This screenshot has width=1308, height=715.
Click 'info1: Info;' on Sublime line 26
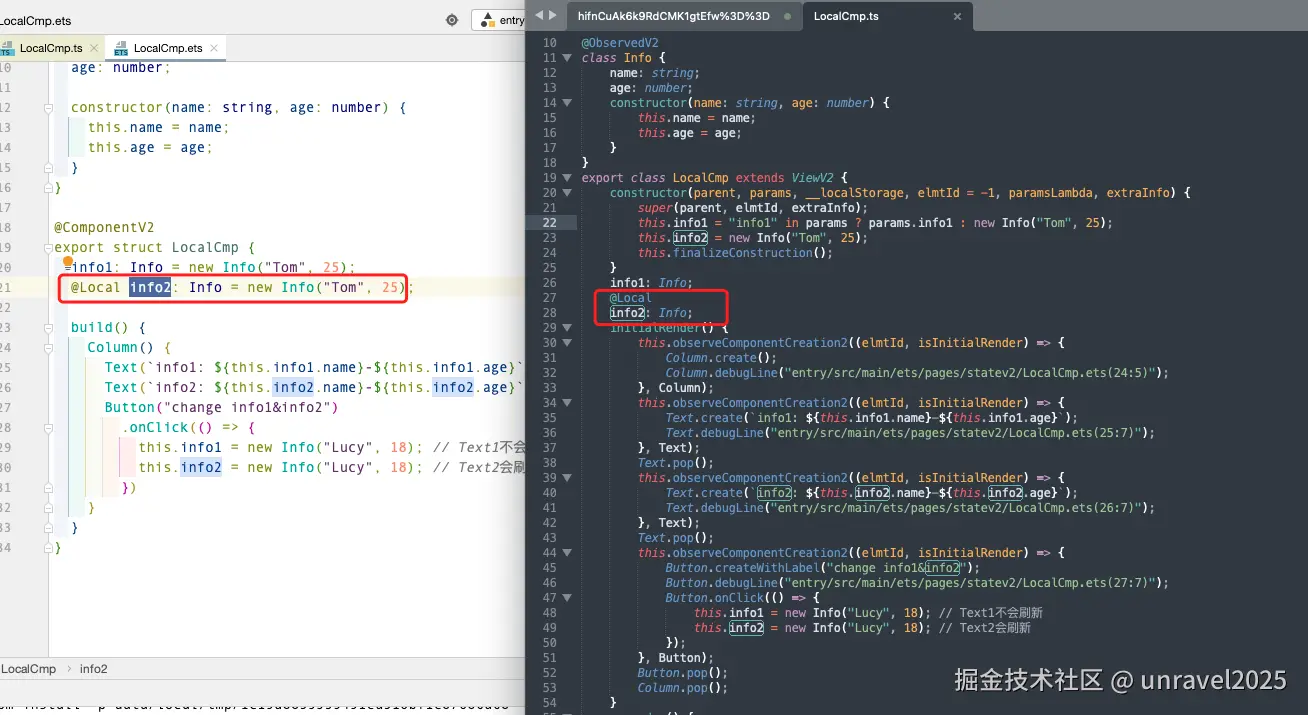652,283
